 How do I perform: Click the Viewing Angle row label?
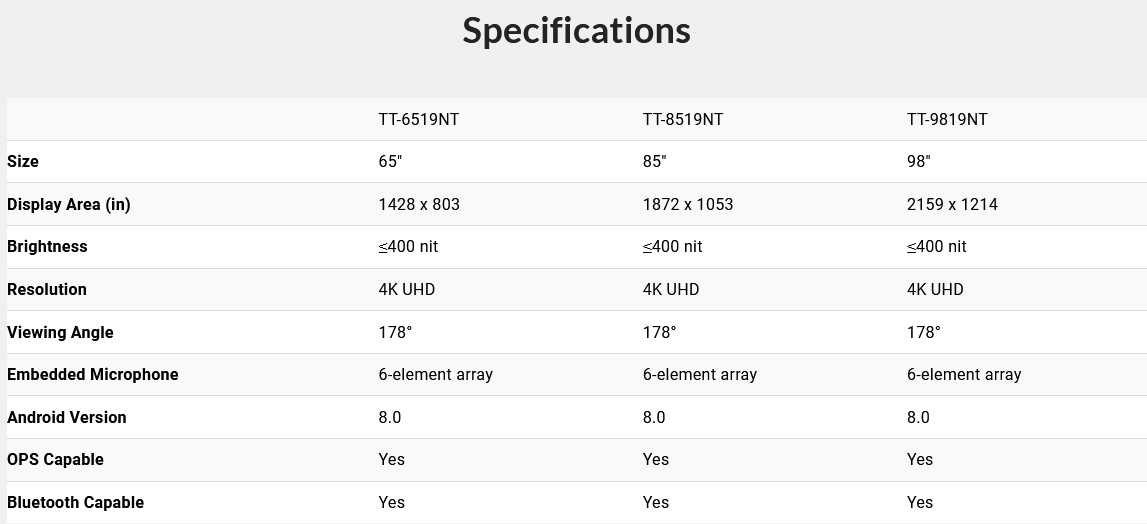(x=60, y=332)
